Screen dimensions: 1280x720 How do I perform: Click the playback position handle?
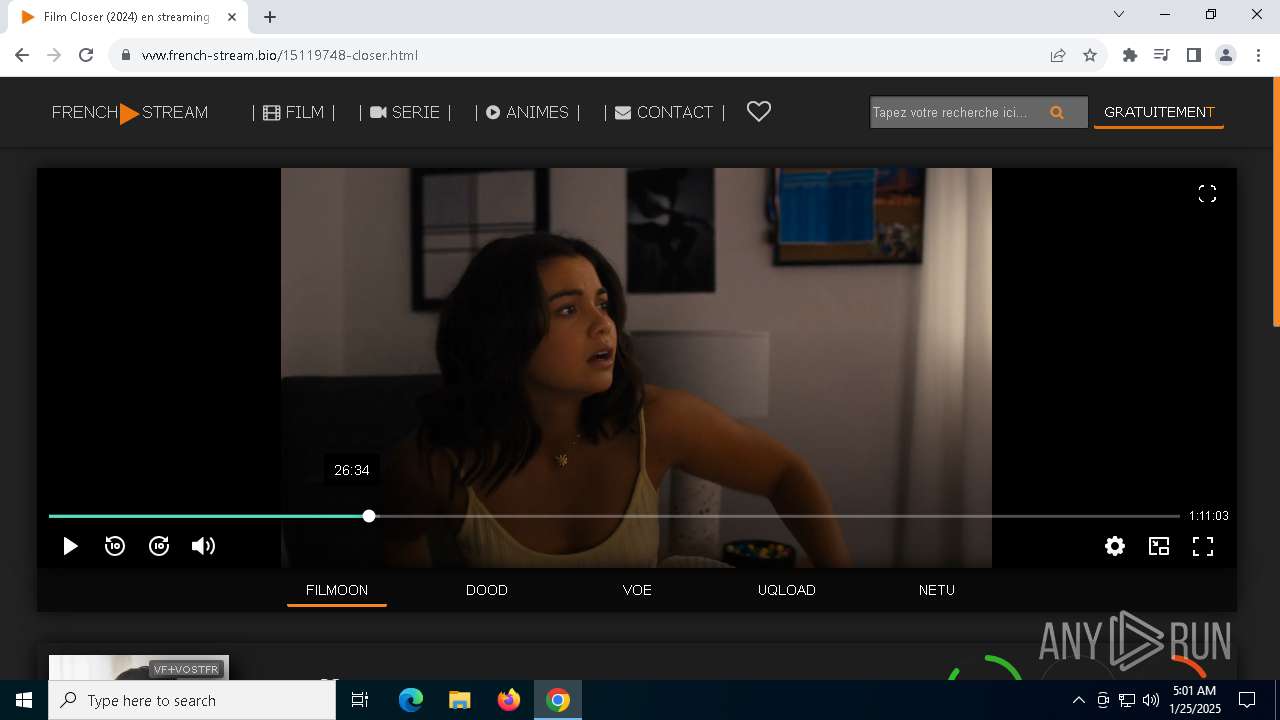coord(369,516)
